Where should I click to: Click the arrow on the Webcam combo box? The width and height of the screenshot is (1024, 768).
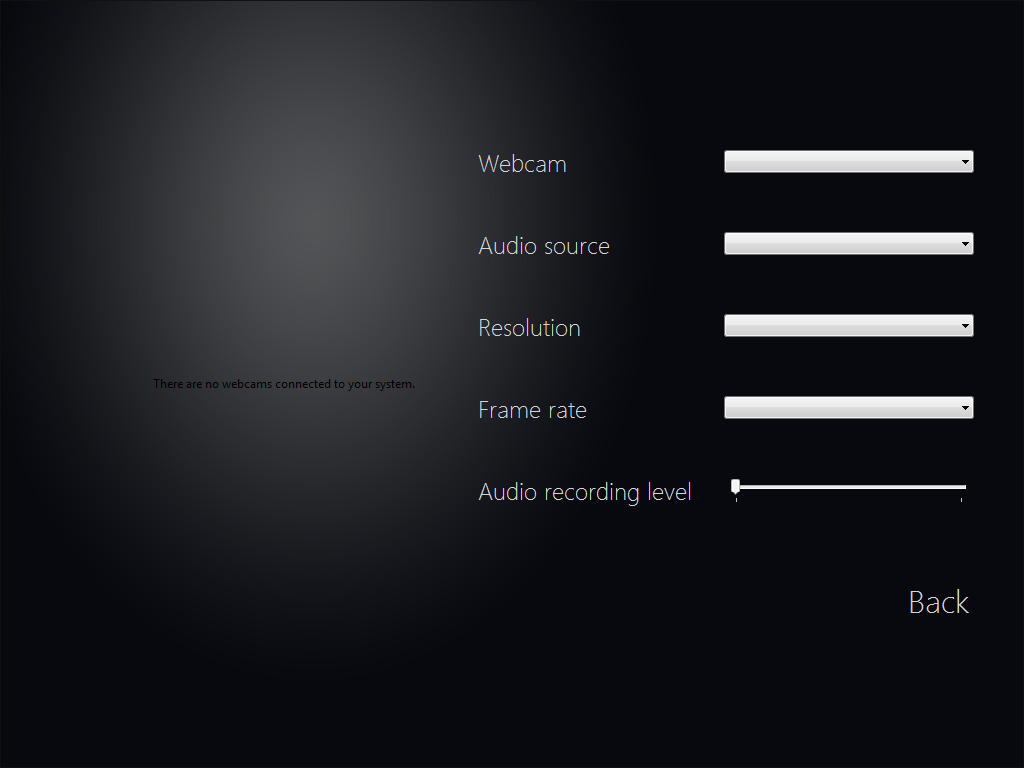pos(965,162)
